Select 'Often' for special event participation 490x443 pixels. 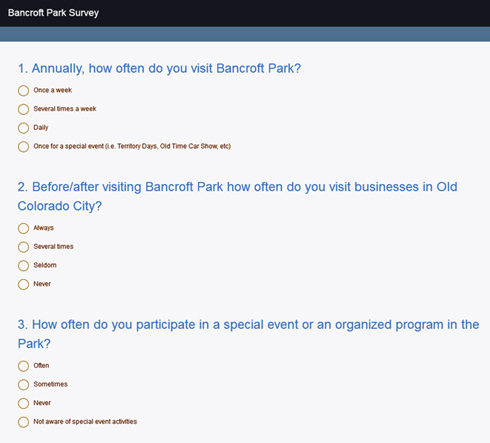(x=23, y=366)
